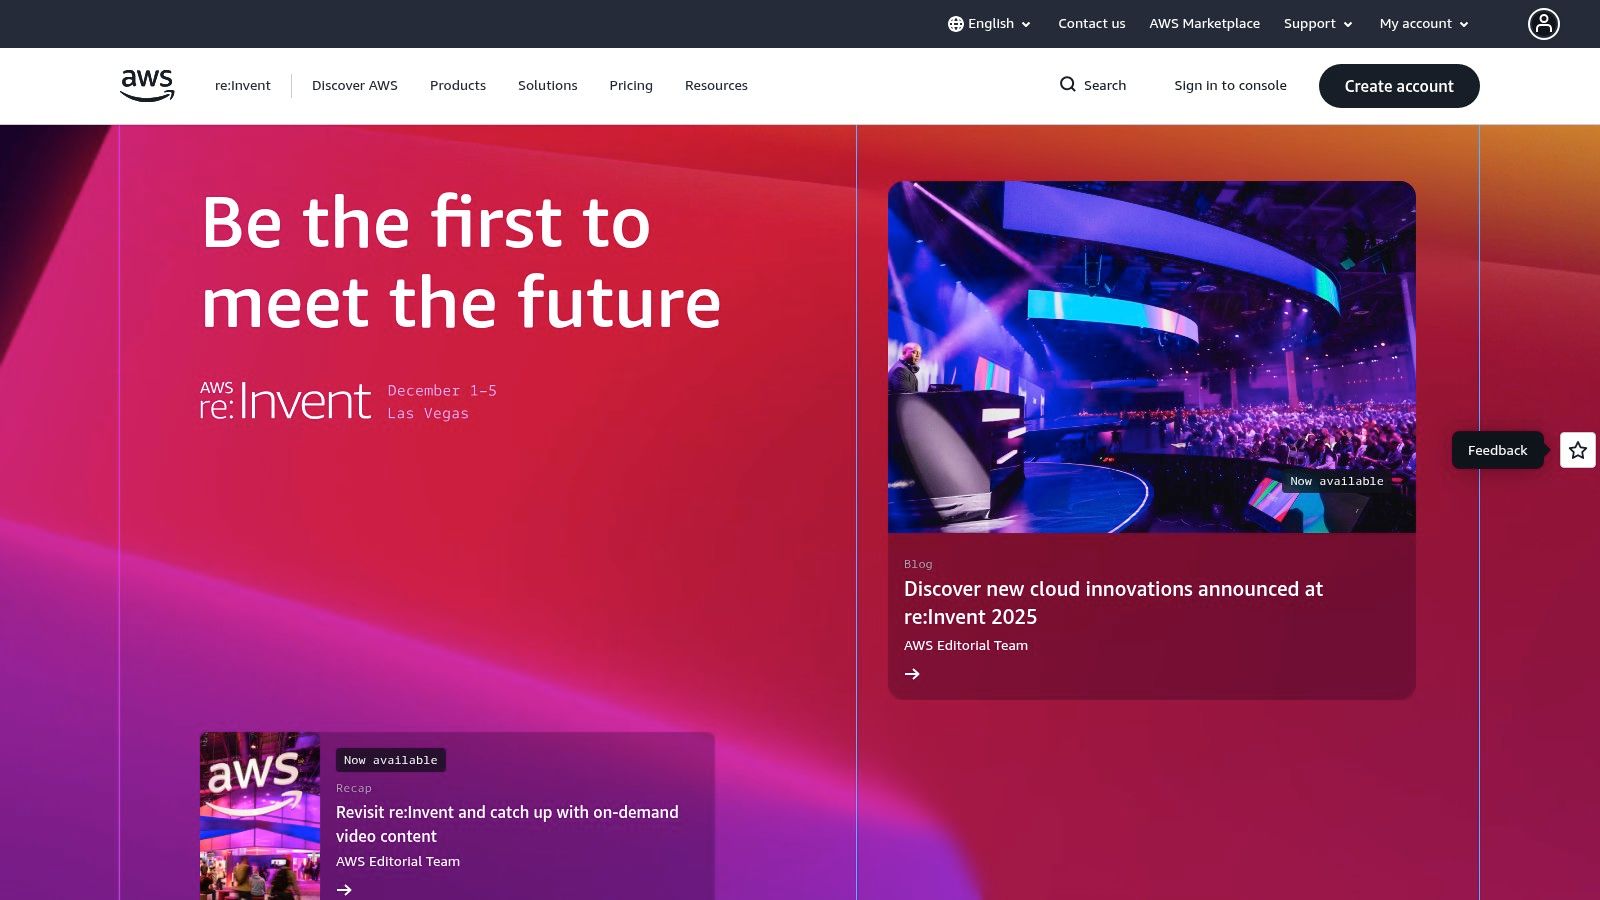Select the Pricing navigation item
Image resolution: width=1600 pixels, height=900 pixels.
630,85
